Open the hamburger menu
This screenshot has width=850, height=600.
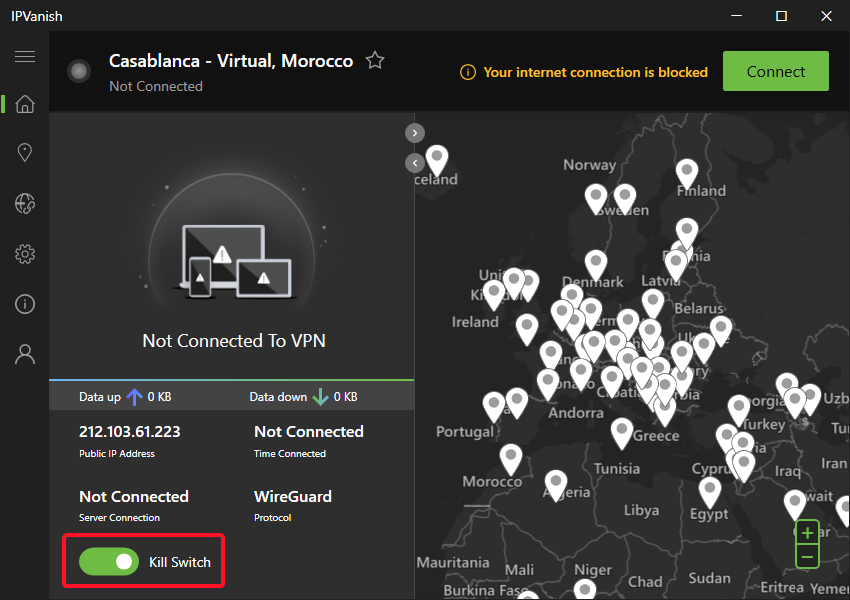[25, 56]
